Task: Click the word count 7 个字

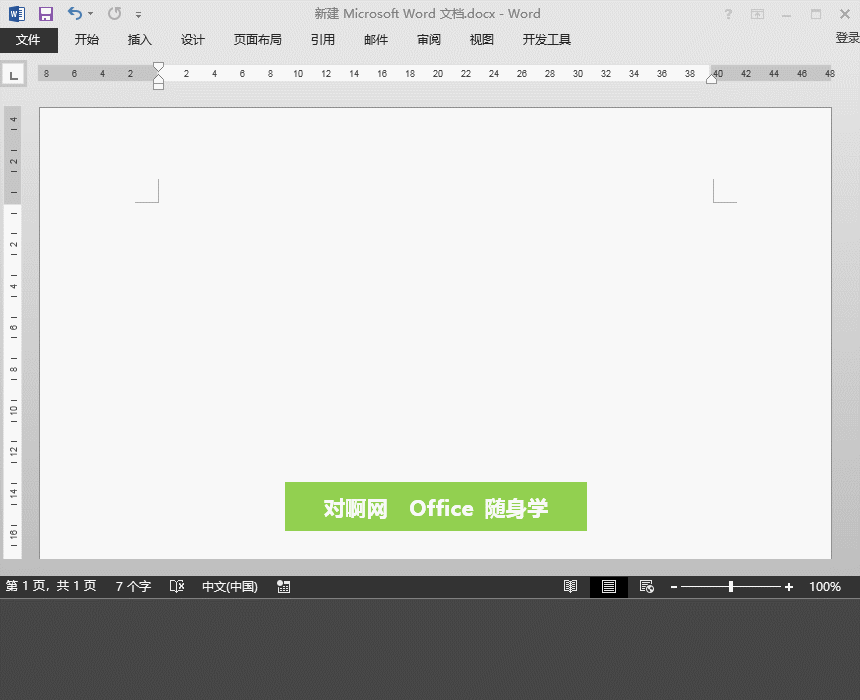Action: coord(133,586)
